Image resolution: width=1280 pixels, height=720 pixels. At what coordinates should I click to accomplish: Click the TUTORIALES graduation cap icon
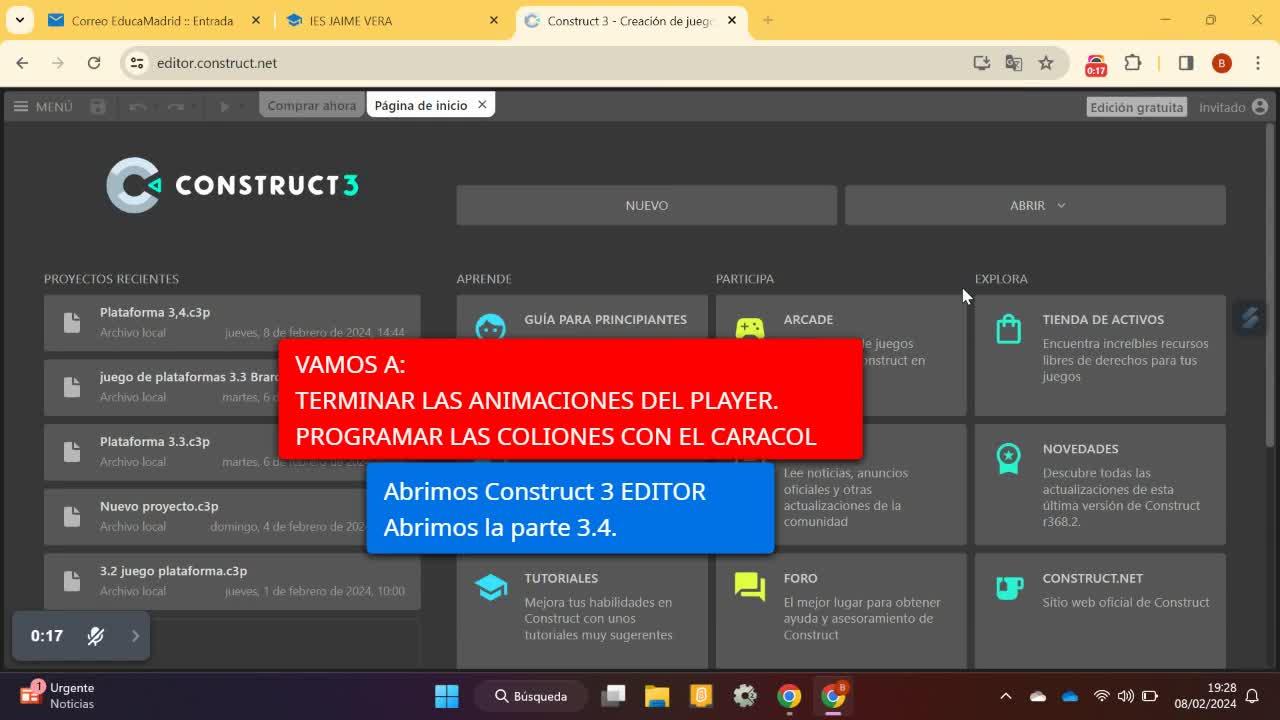coord(491,588)
